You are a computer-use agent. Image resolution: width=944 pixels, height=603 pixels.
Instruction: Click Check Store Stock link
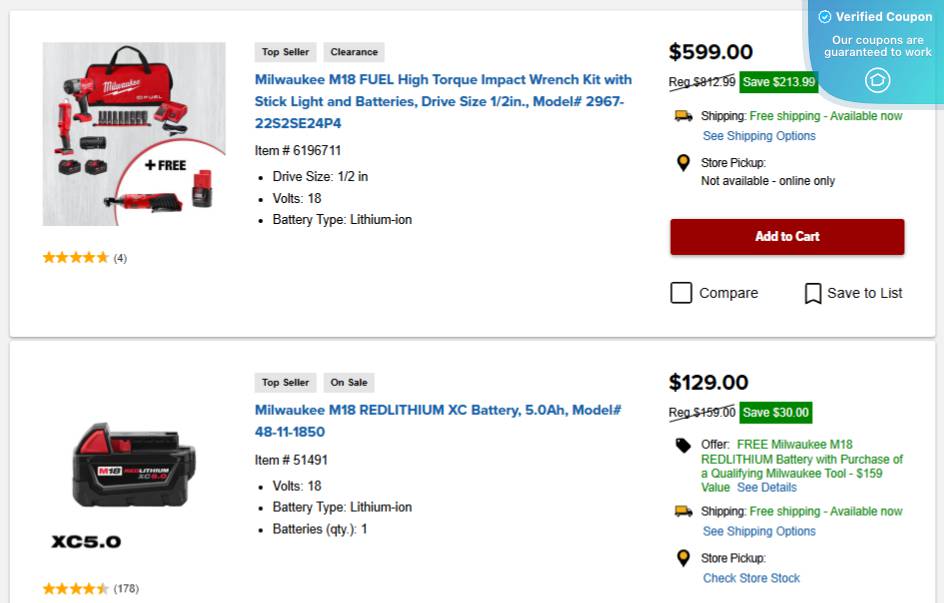pos(751,578)
